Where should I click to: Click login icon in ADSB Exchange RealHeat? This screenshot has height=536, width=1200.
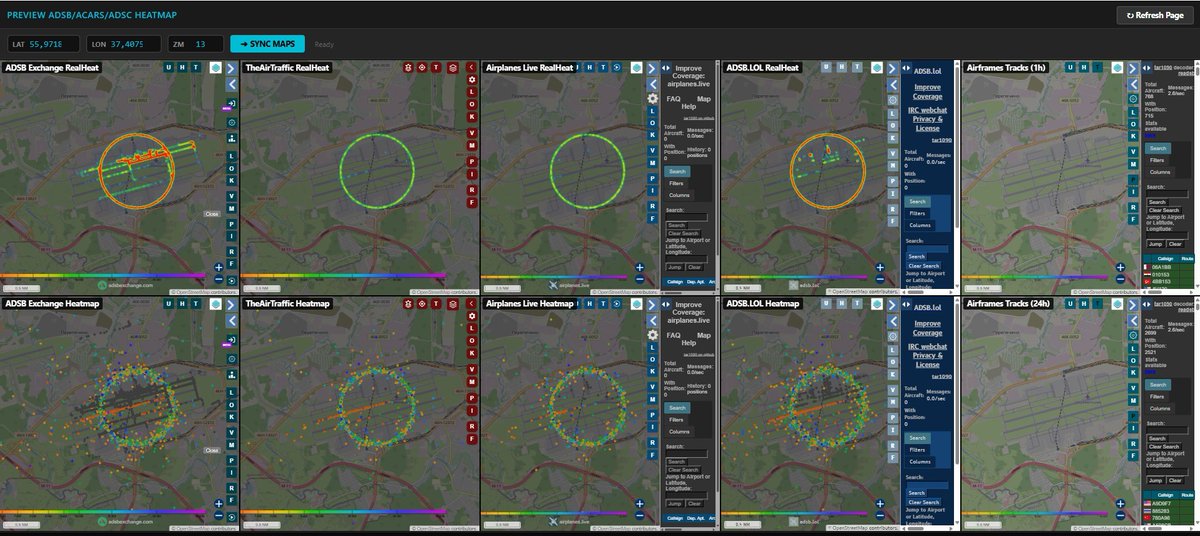(x=232, y=103)
